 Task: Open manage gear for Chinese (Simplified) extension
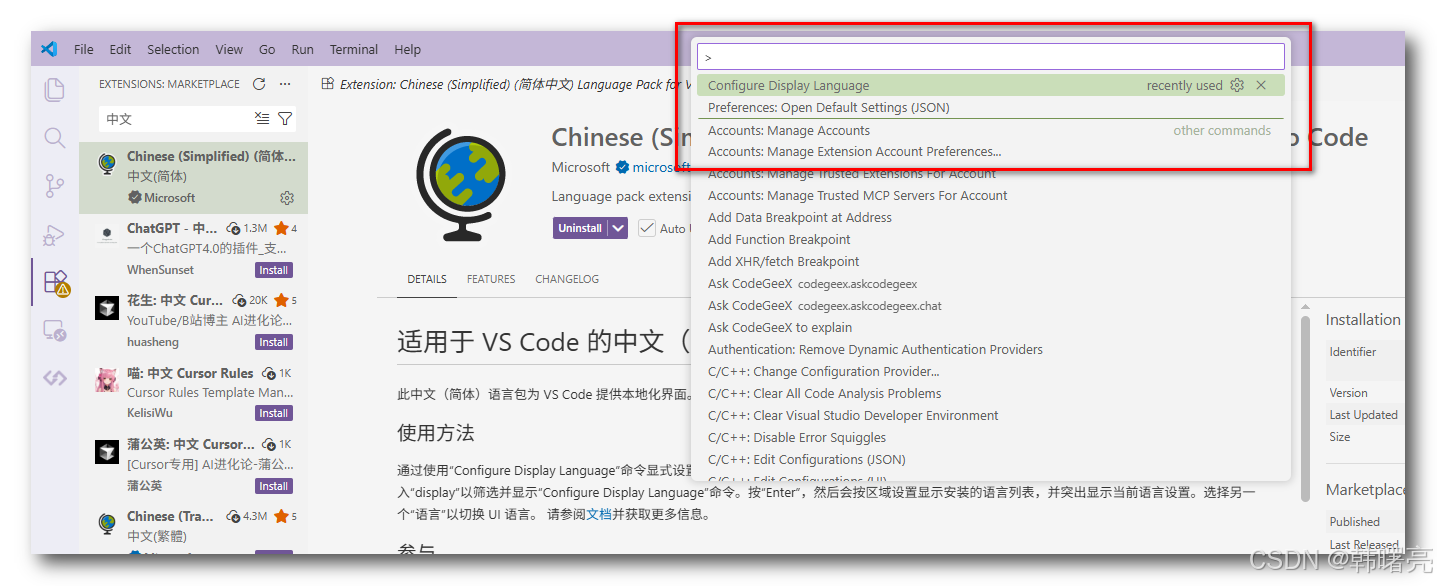click(x=287, y=198)
